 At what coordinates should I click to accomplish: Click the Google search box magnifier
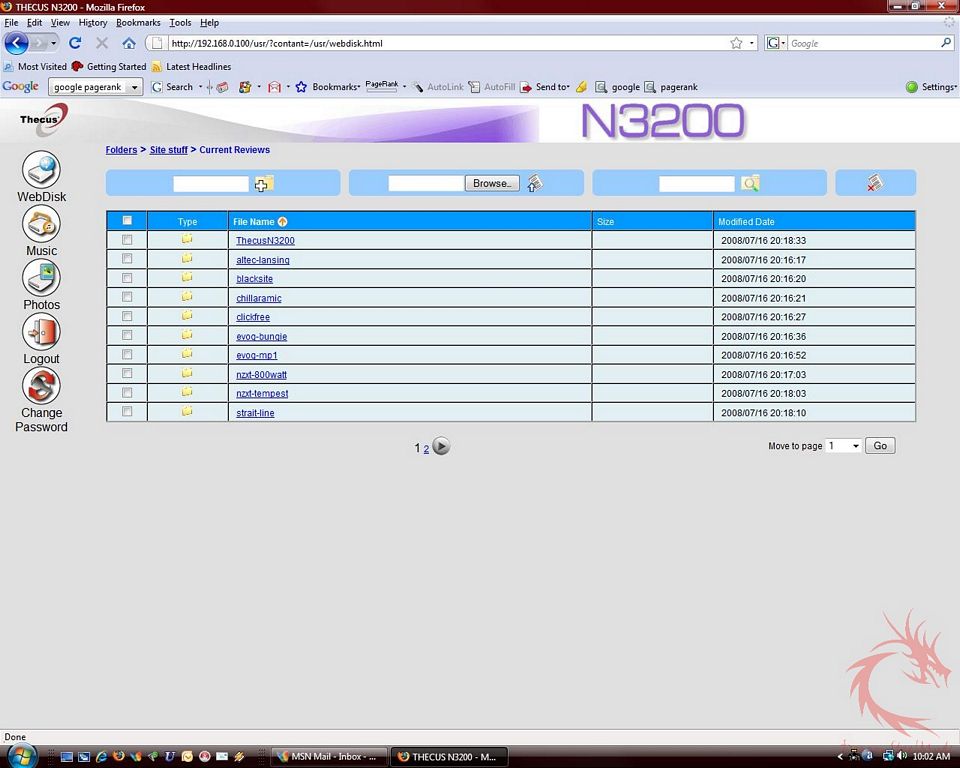[946, 43]
